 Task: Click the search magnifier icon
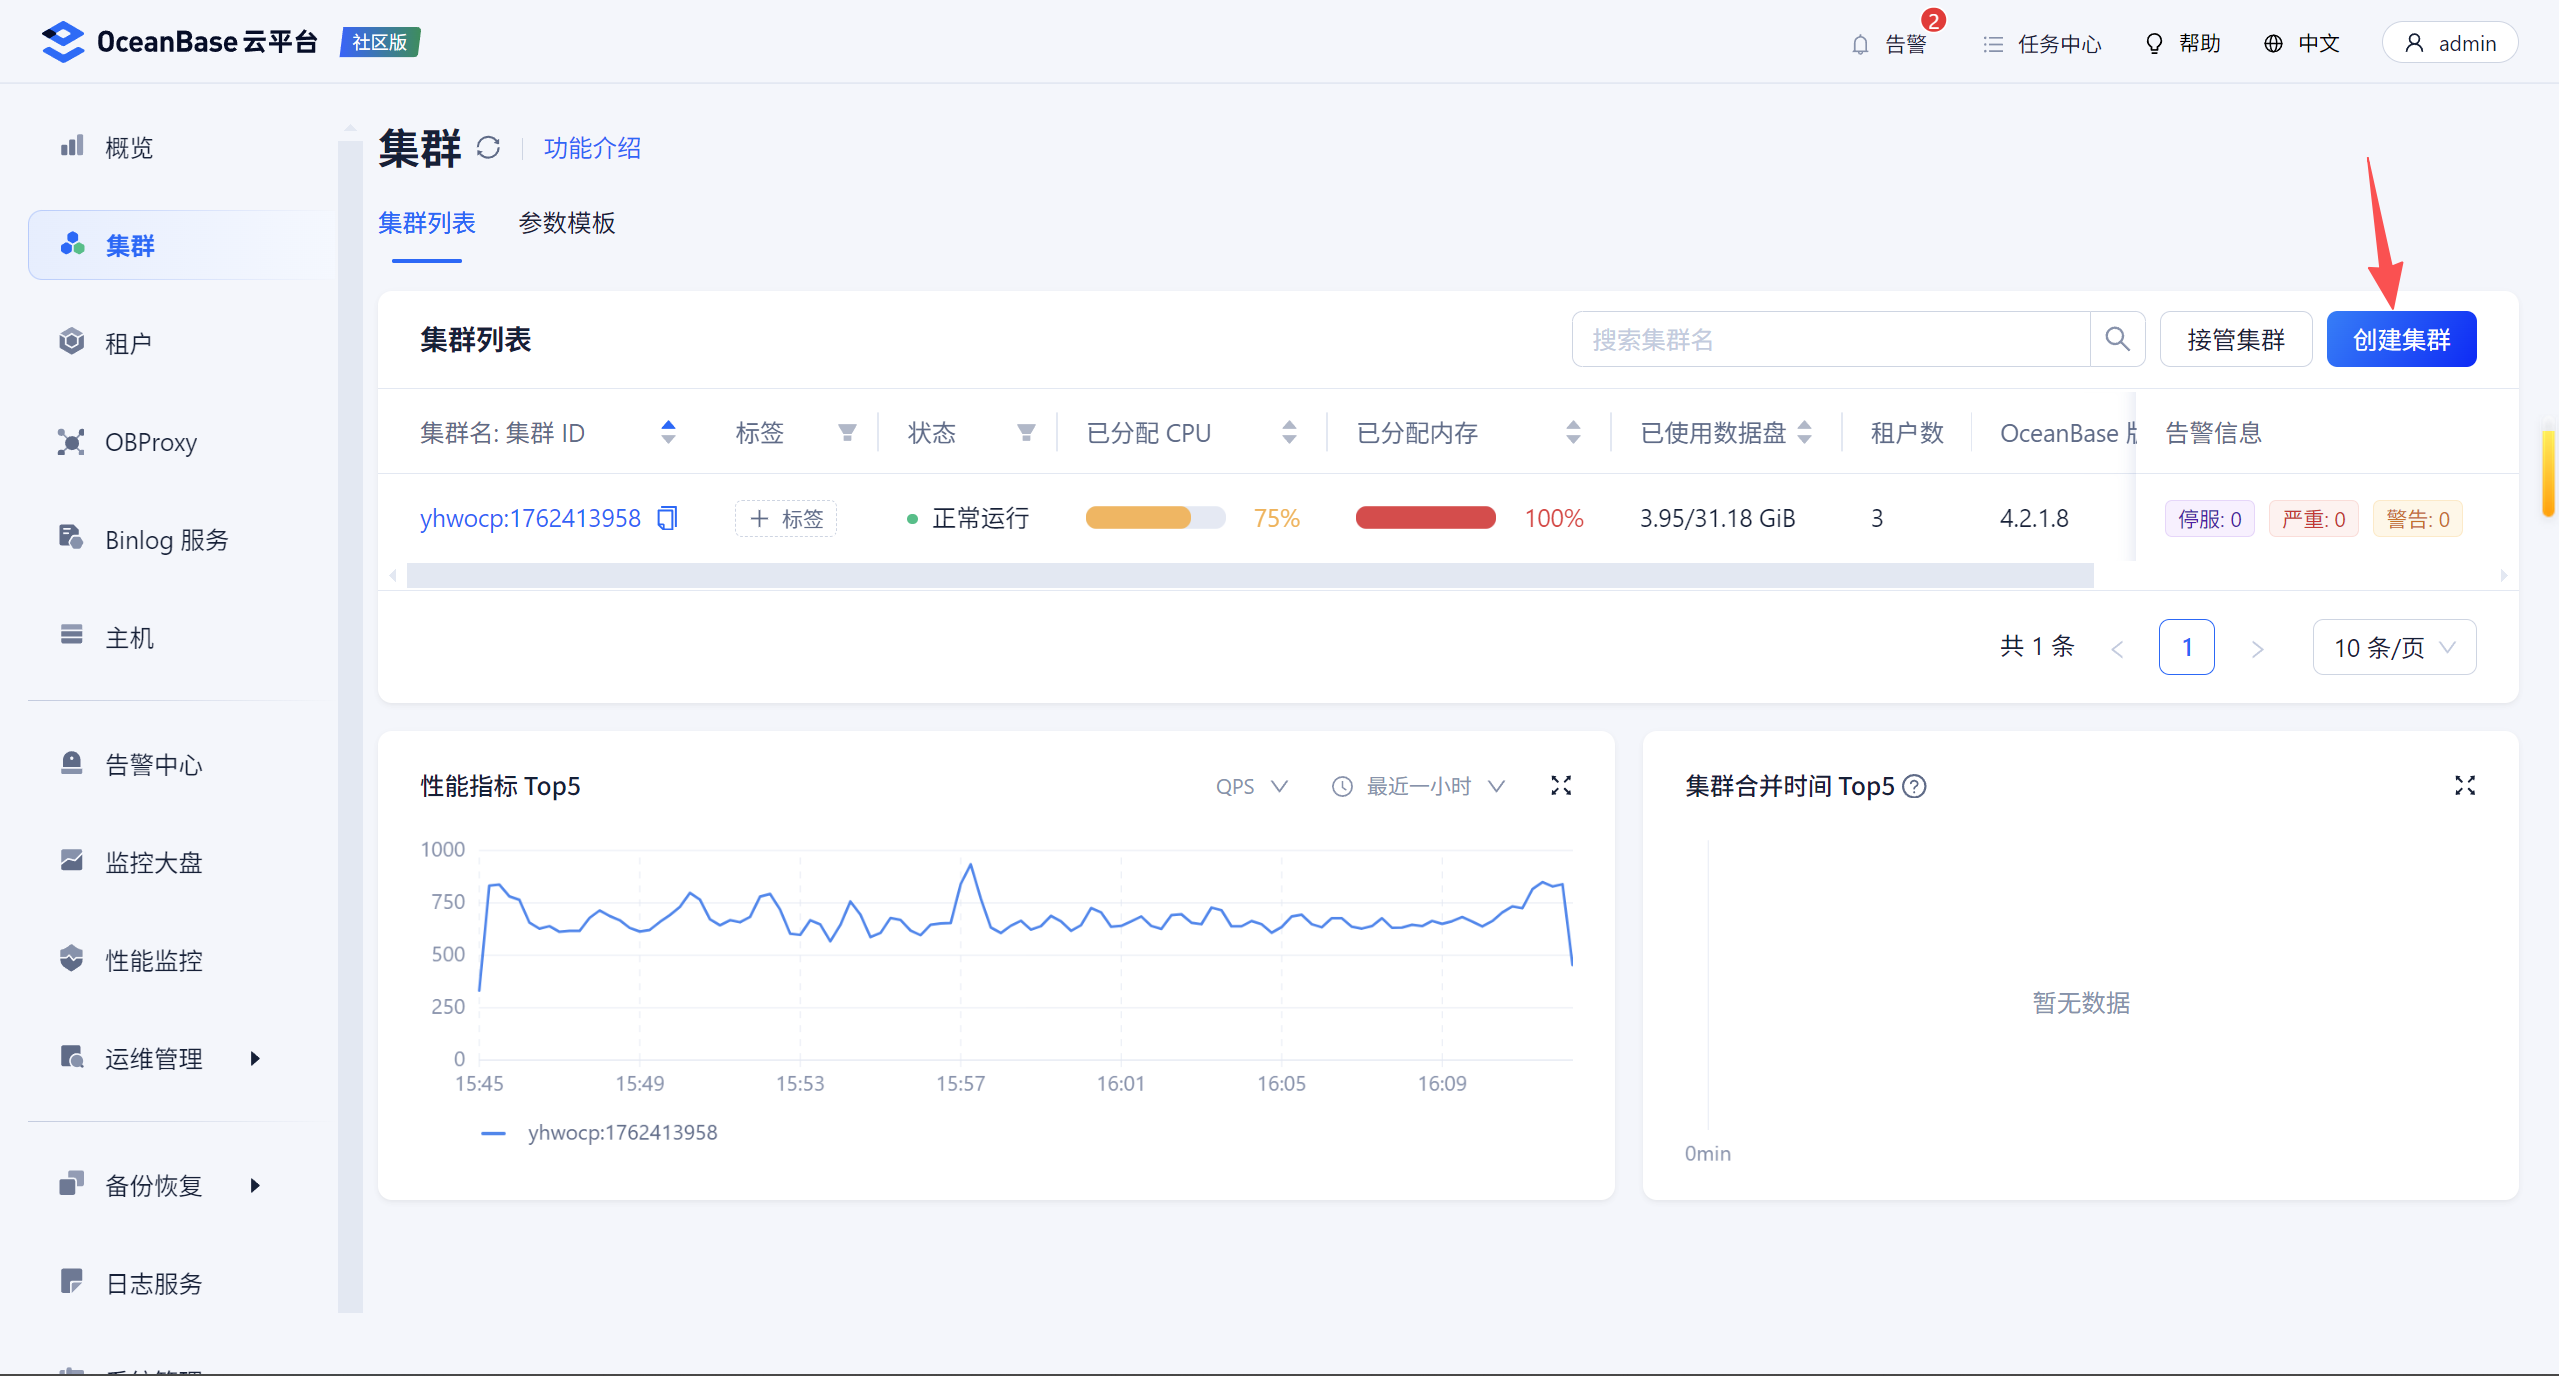[2117, 339]
